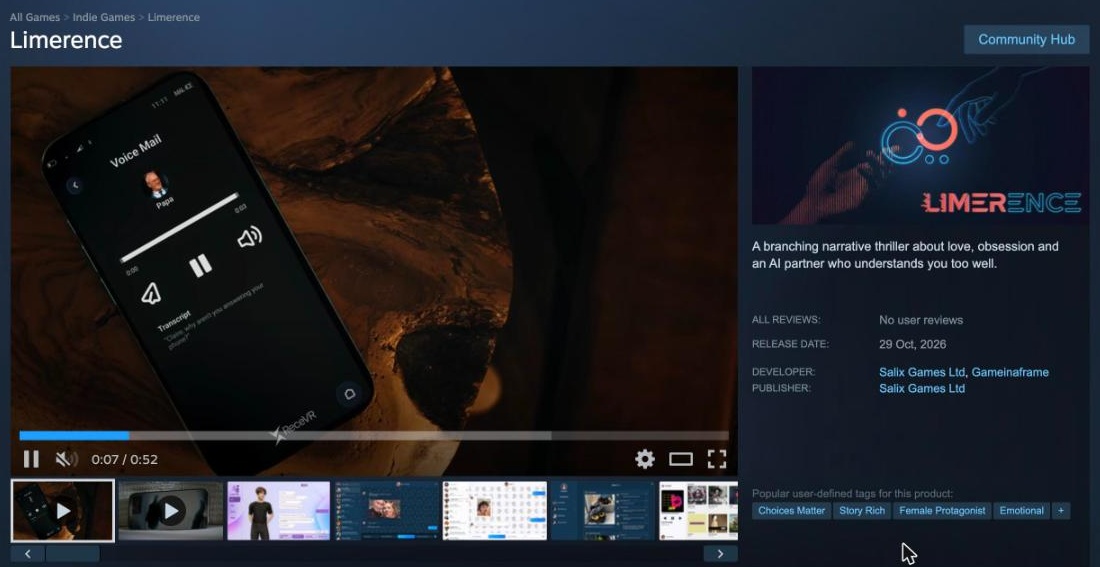Open the sixth messaging screenshot thumbnail
Screen dimensions: 1100x567
pos(603,510)
